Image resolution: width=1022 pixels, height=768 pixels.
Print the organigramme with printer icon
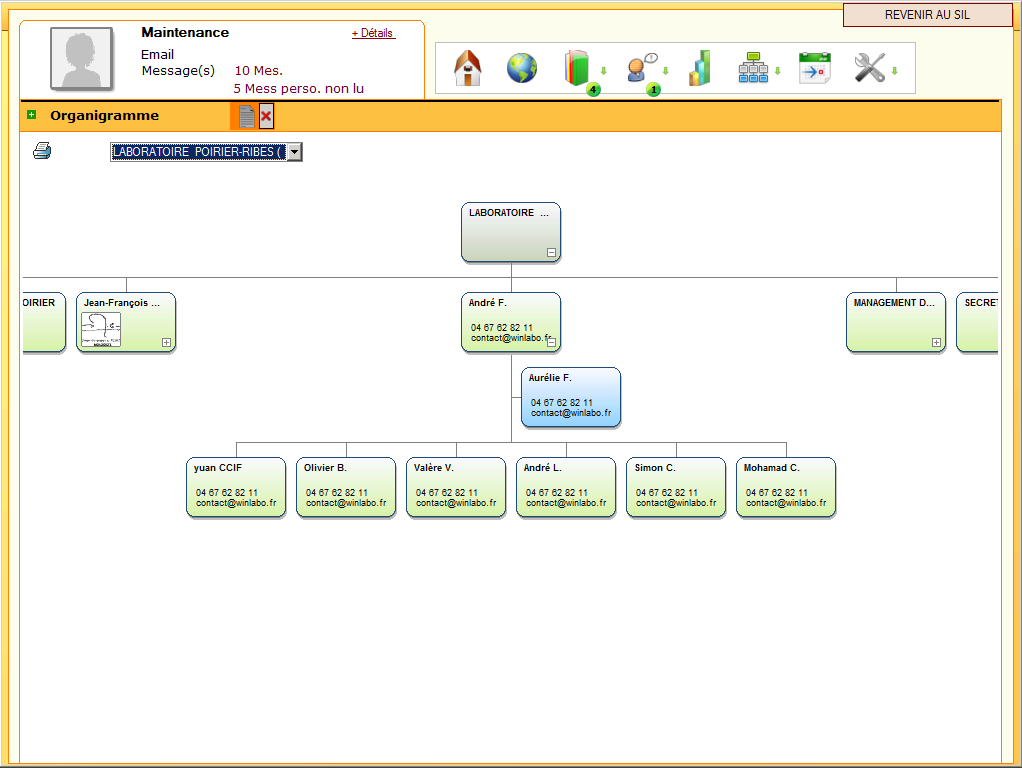(x=42, y=151)
